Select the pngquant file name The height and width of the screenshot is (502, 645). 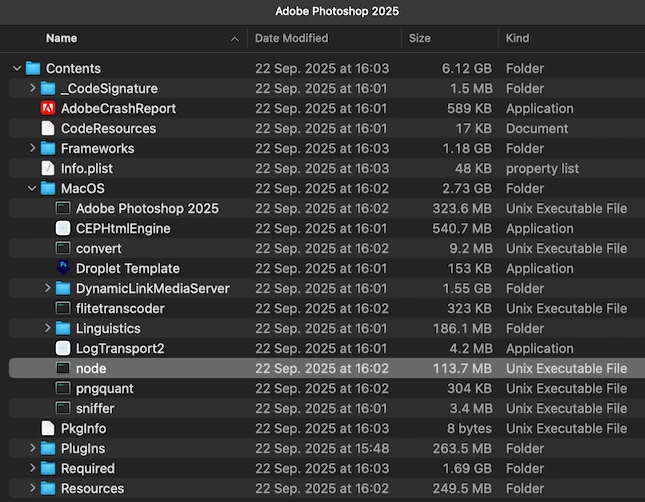(104, 389)
